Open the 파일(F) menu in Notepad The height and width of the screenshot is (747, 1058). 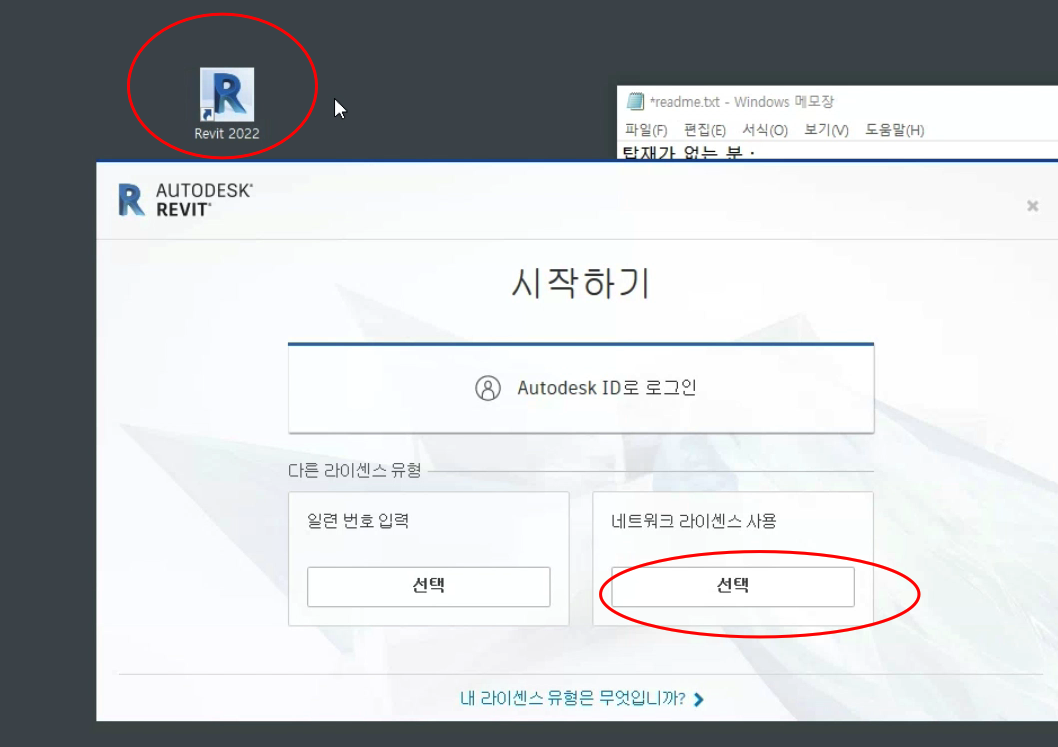coord(646,130)
